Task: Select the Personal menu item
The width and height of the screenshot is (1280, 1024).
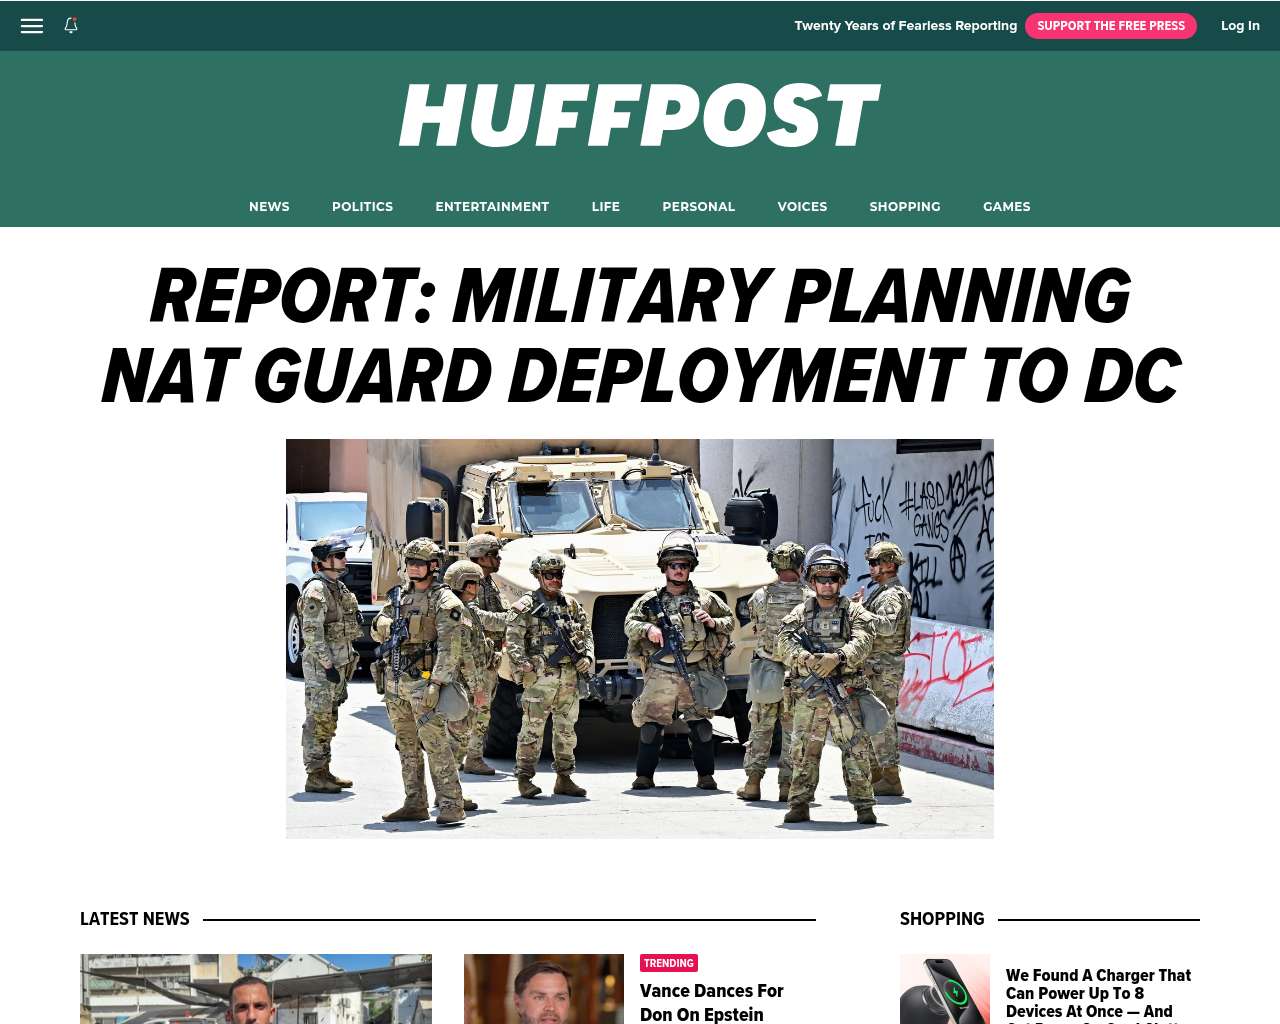Action: point(698,207)
